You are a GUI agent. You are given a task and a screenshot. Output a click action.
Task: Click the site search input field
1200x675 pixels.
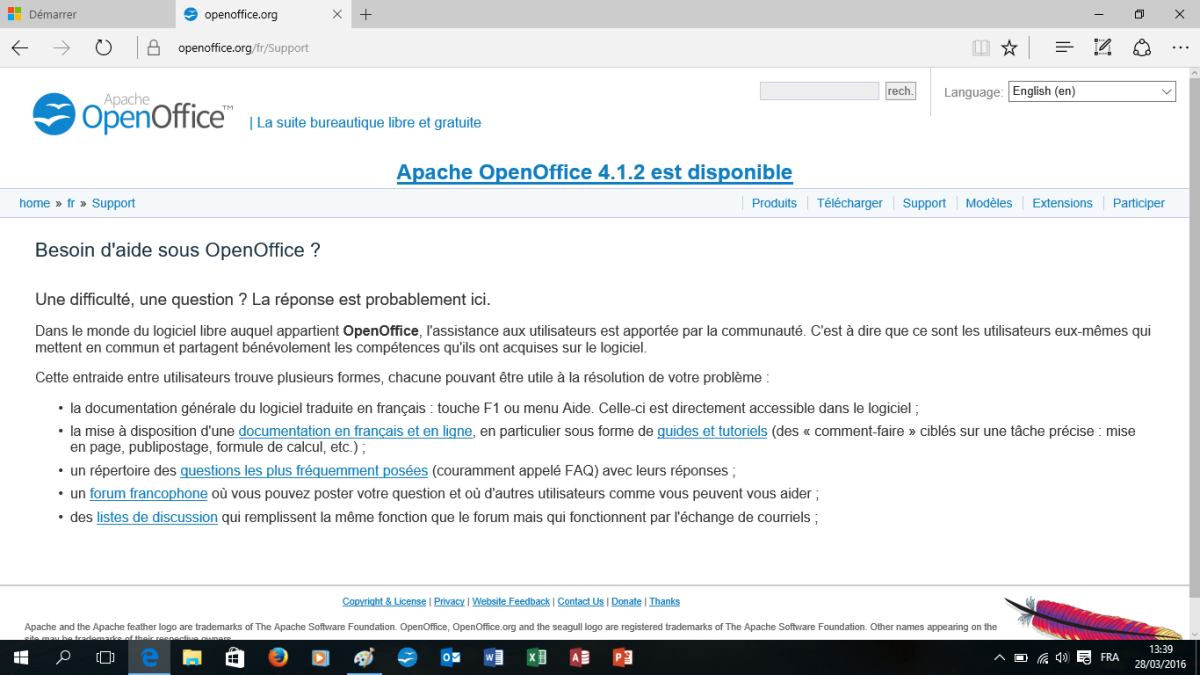[x=819, y=91]
